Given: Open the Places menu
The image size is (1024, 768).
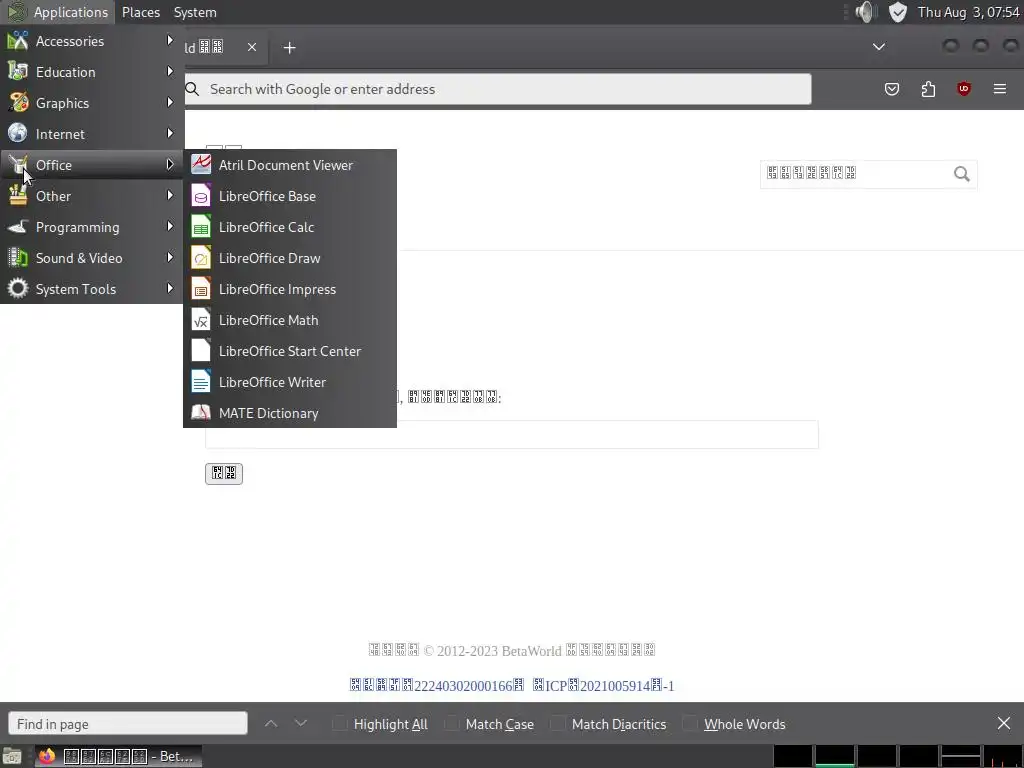Looking at the screenshot, I should pos(141,12).
